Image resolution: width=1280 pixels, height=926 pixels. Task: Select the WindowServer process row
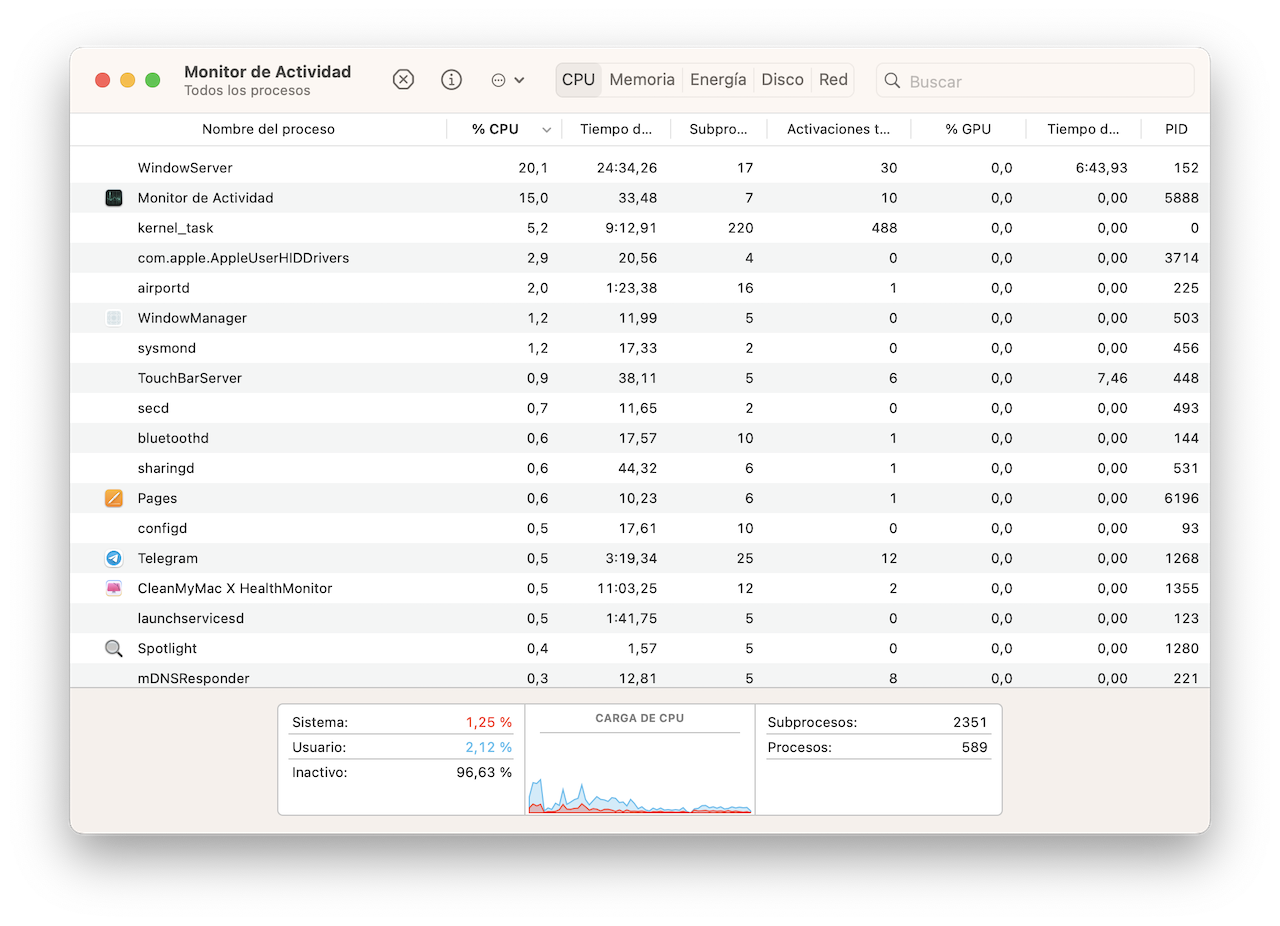pyautogui.click(x=640, y=168)
